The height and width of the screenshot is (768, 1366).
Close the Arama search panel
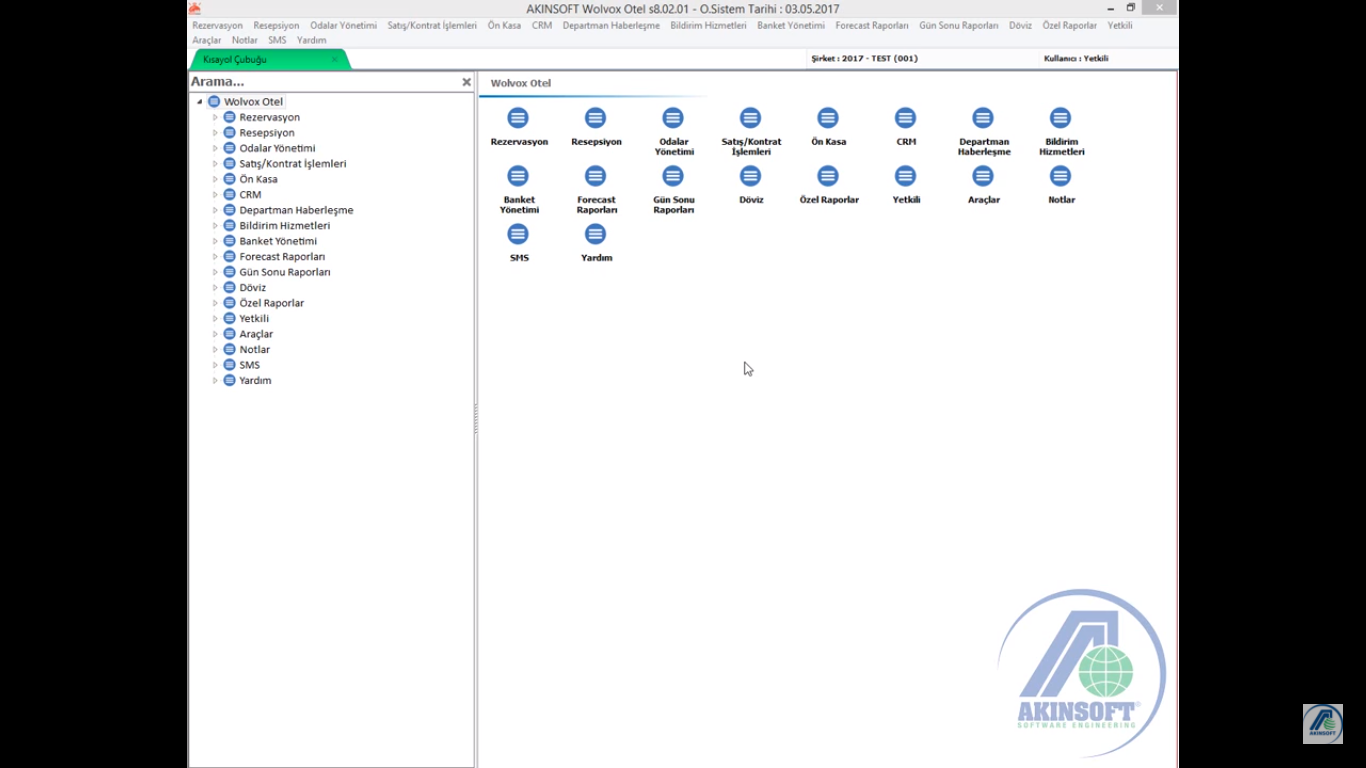[x=466, y=82]
